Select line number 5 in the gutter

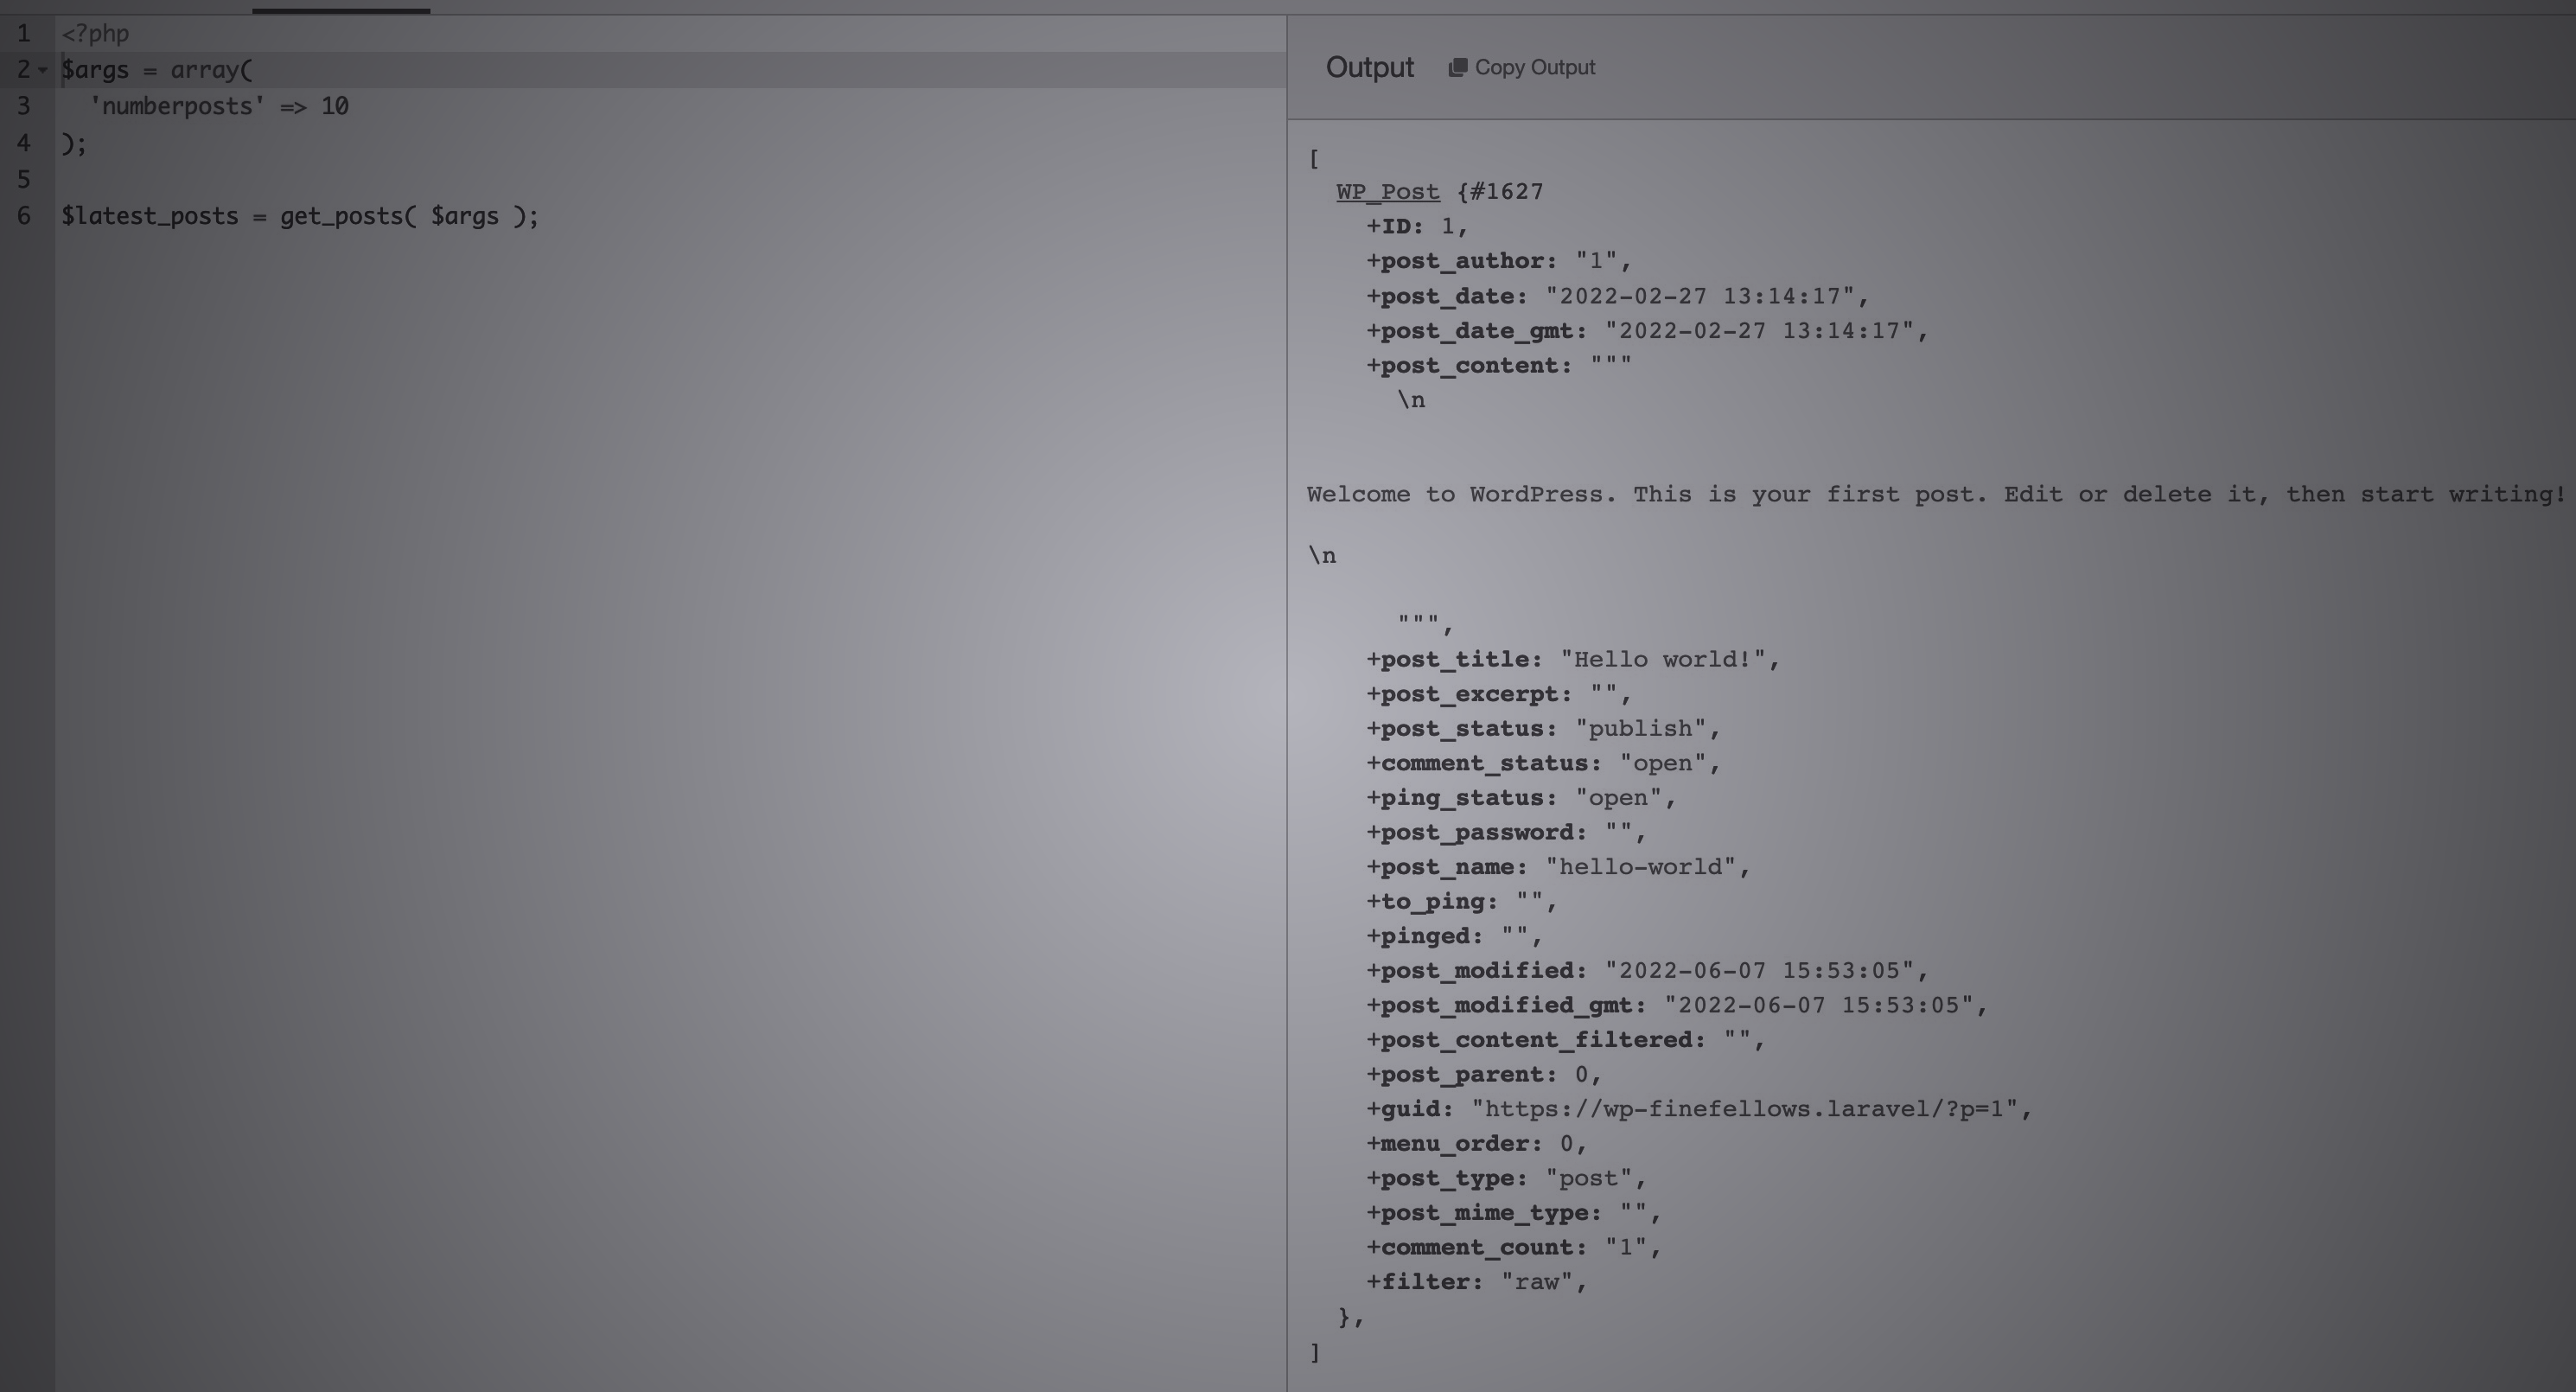click(23, 180)
